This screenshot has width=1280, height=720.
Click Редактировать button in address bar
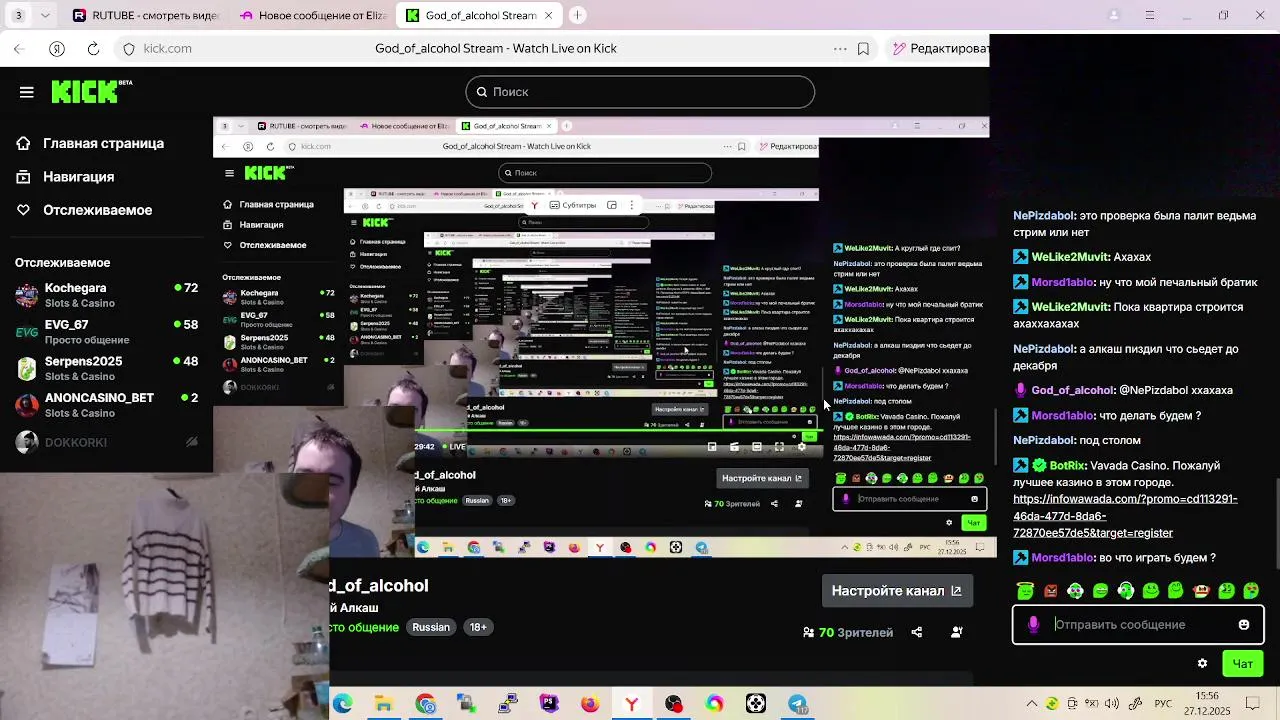(937, 48)
